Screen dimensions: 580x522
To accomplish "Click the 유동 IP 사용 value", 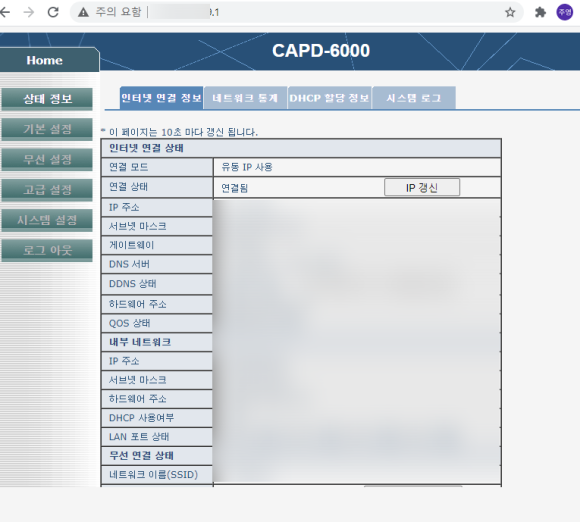I will tap(247, 167).
